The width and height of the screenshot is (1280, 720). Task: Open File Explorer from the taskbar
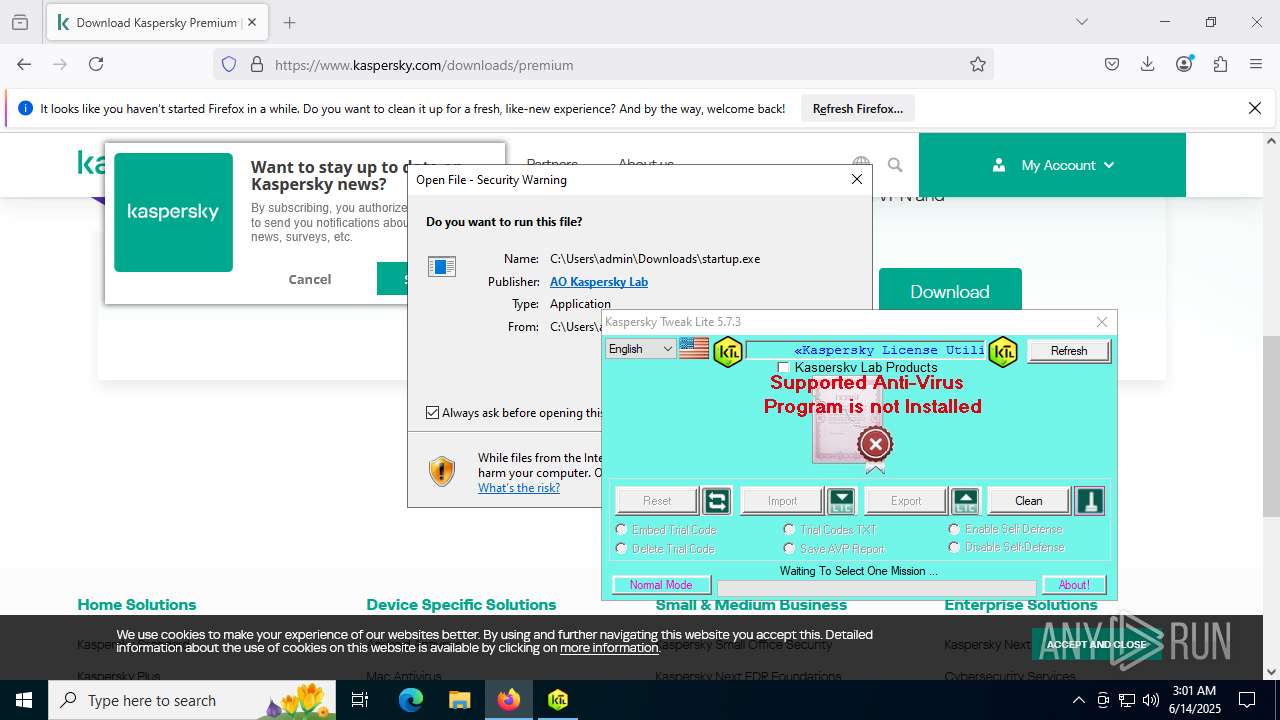click(x=459, y=700)
